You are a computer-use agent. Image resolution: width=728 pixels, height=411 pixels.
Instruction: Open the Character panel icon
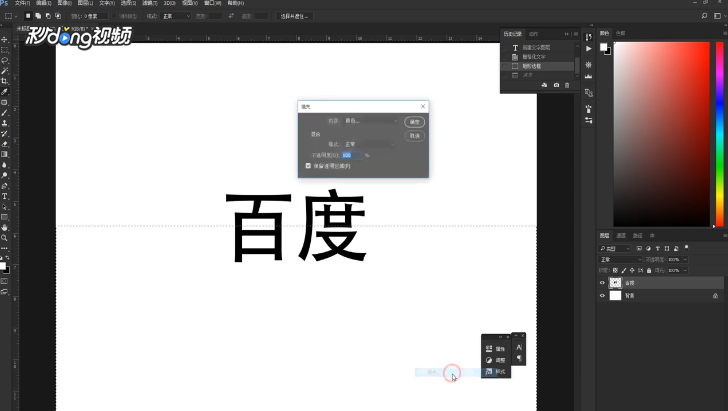coord(519,347)
